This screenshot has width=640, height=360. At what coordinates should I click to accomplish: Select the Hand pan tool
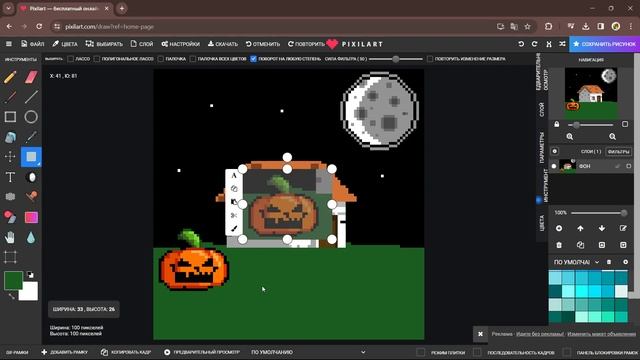coord(10,237)
